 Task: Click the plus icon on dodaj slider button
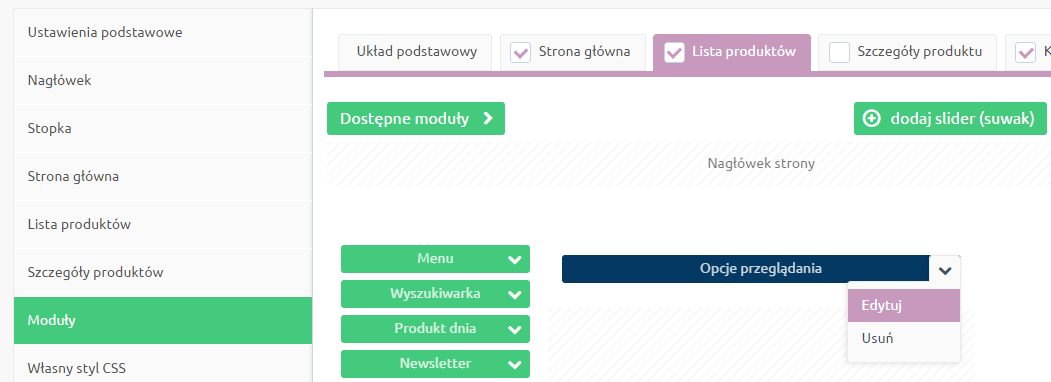tap(871, 119)
